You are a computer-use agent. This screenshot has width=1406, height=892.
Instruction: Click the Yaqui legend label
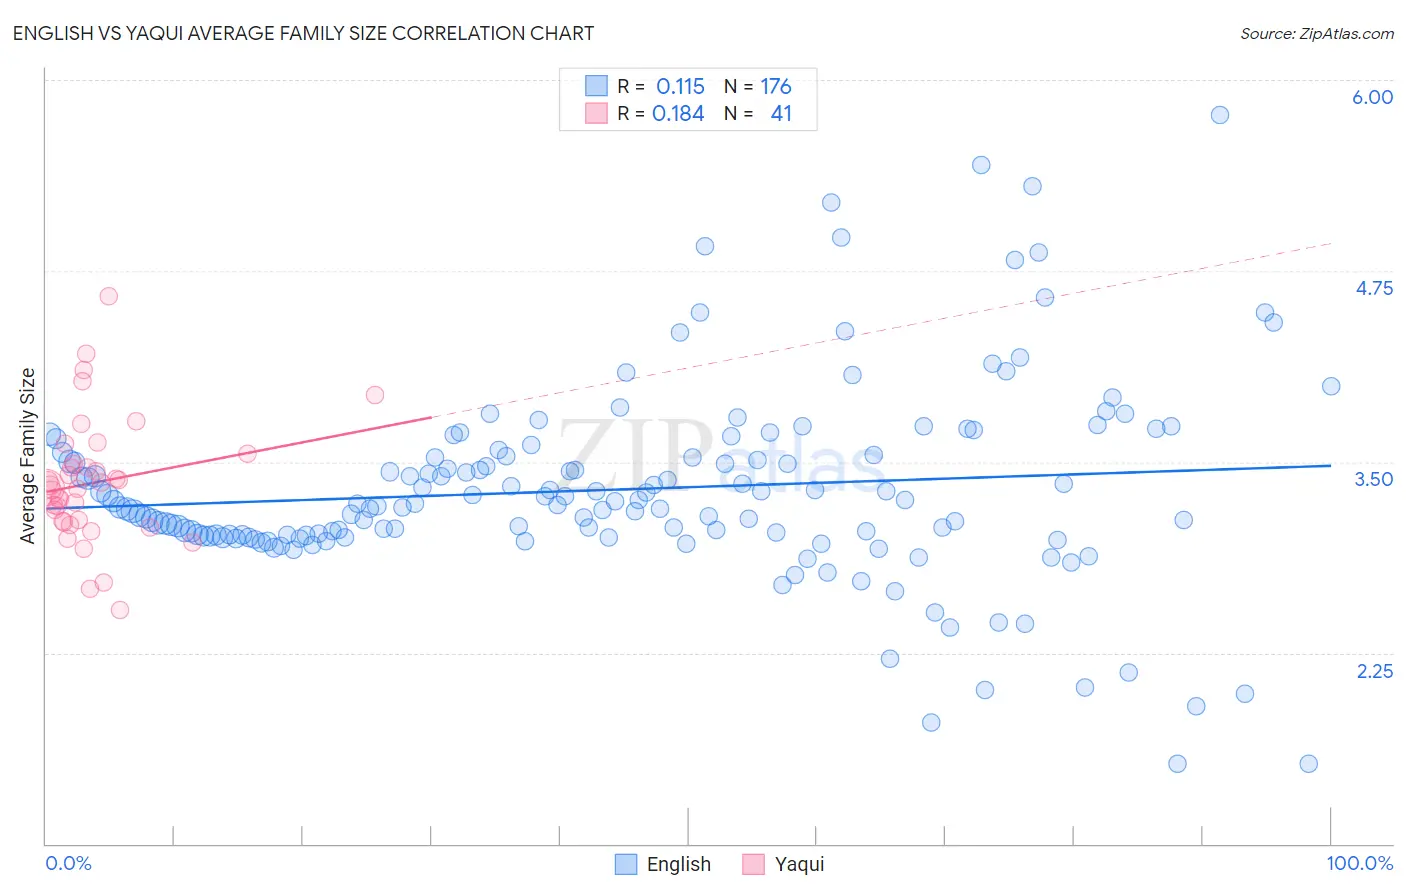(800, 864)
